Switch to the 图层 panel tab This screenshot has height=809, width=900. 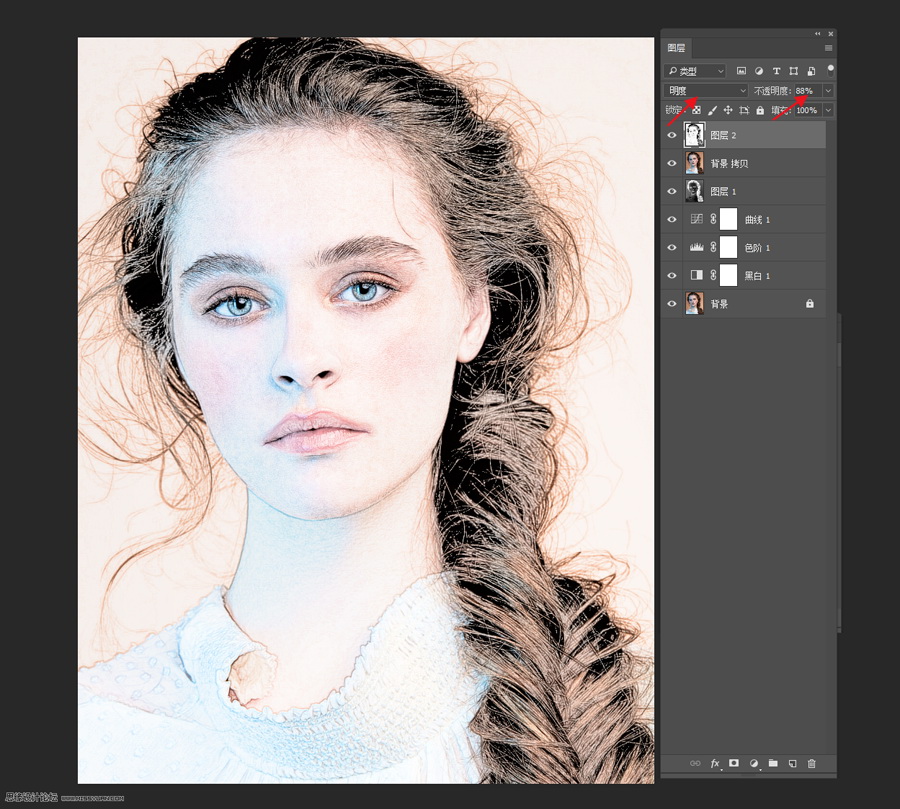coord(676,48)
